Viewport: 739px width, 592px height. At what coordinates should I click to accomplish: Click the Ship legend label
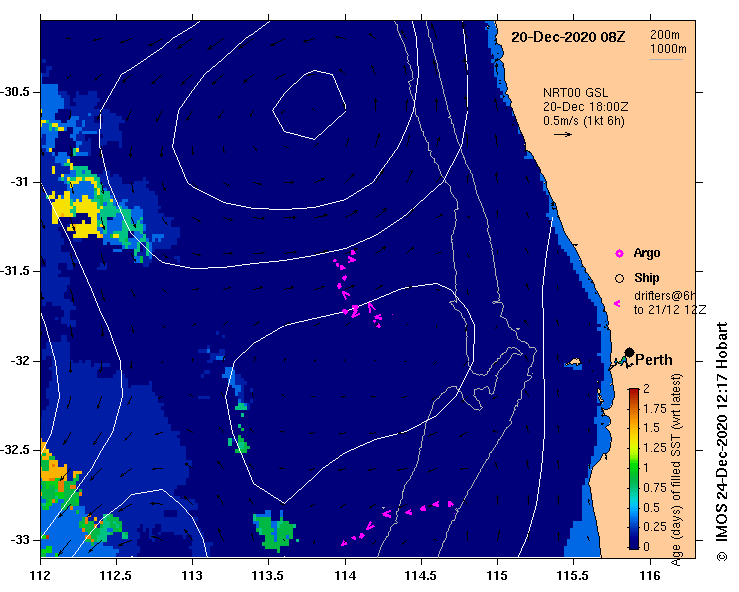pyautogui.click(x=646, y=278)
